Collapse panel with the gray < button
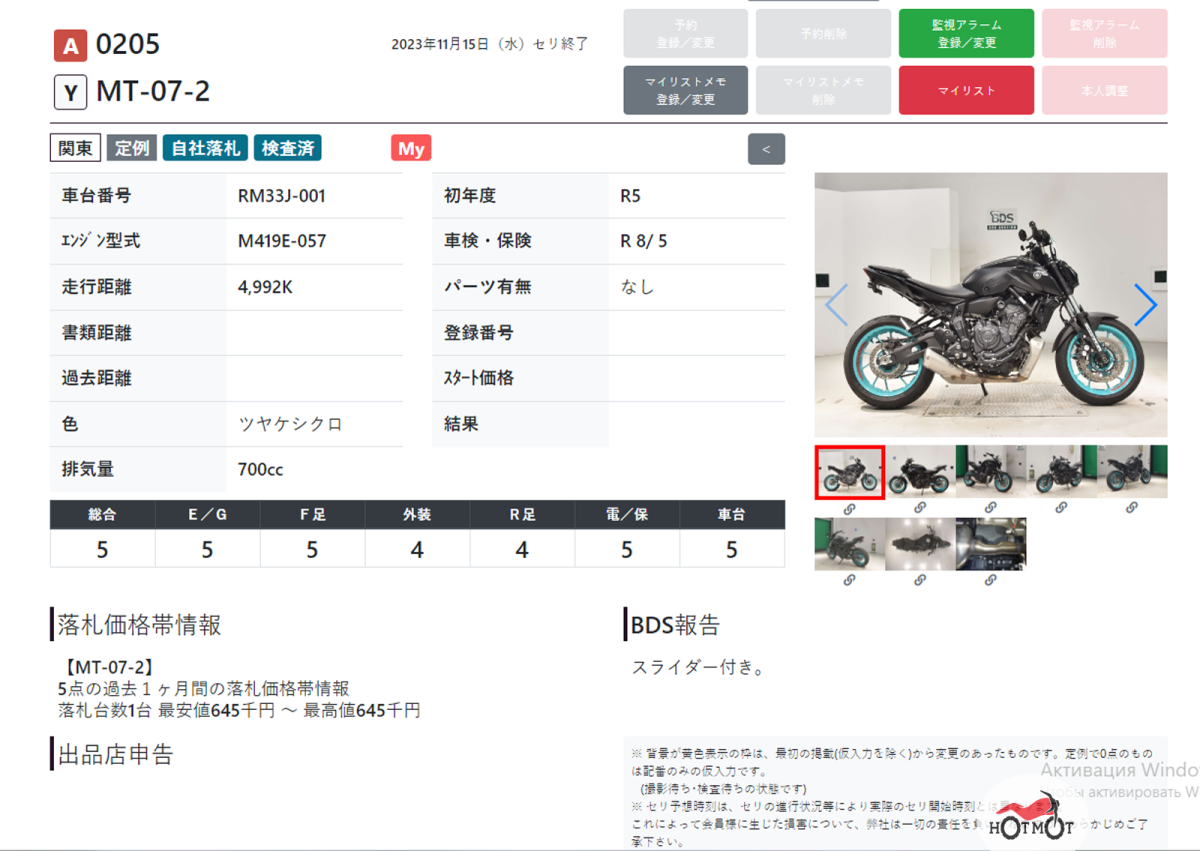 point(766,149)
